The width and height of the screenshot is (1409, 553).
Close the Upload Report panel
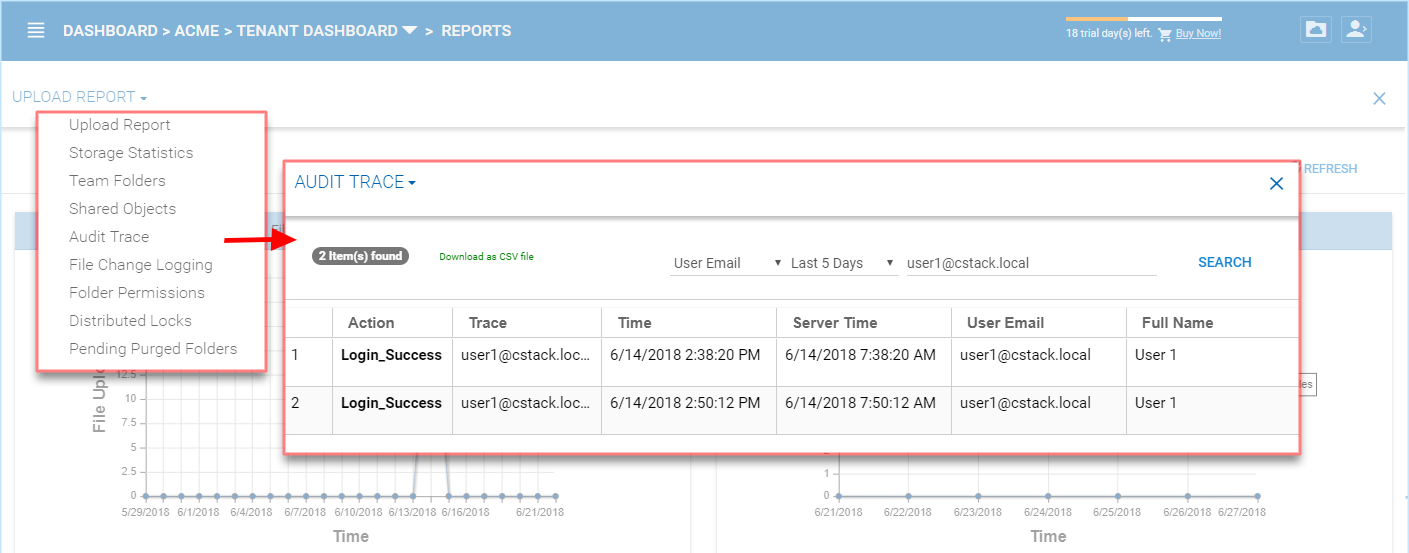tap(1379, 98)
